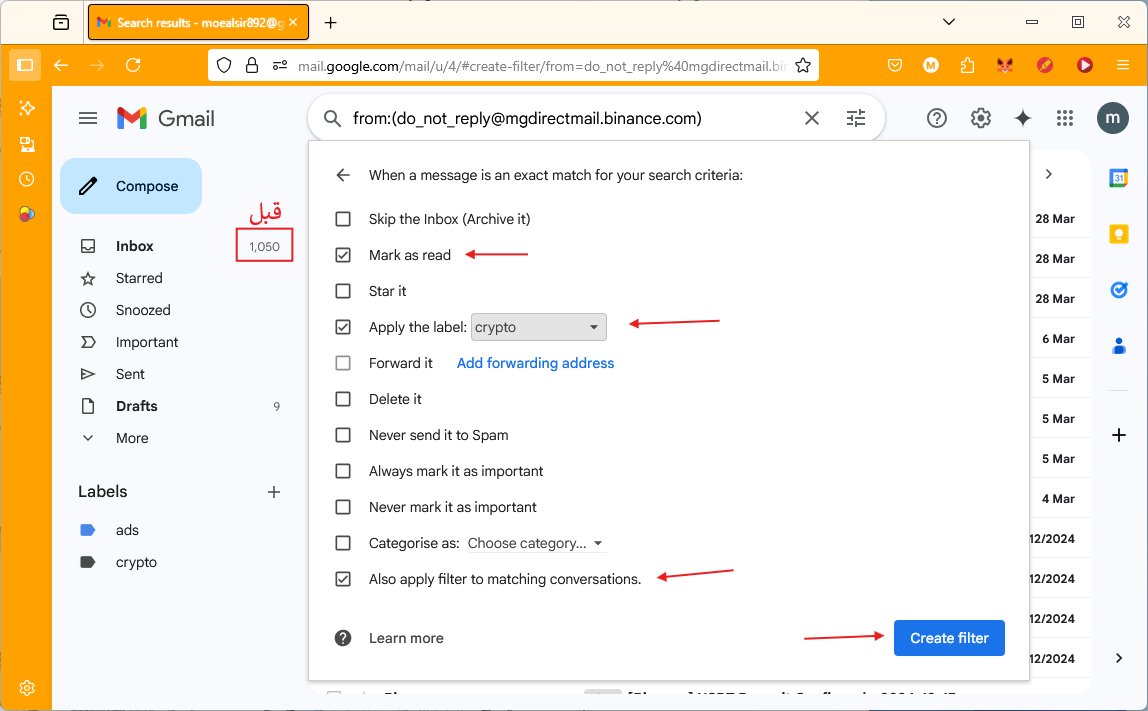List all browser tabs dropdown arrow
Image resolution: width=1148 pixels, height=711 pixels.
949,22
